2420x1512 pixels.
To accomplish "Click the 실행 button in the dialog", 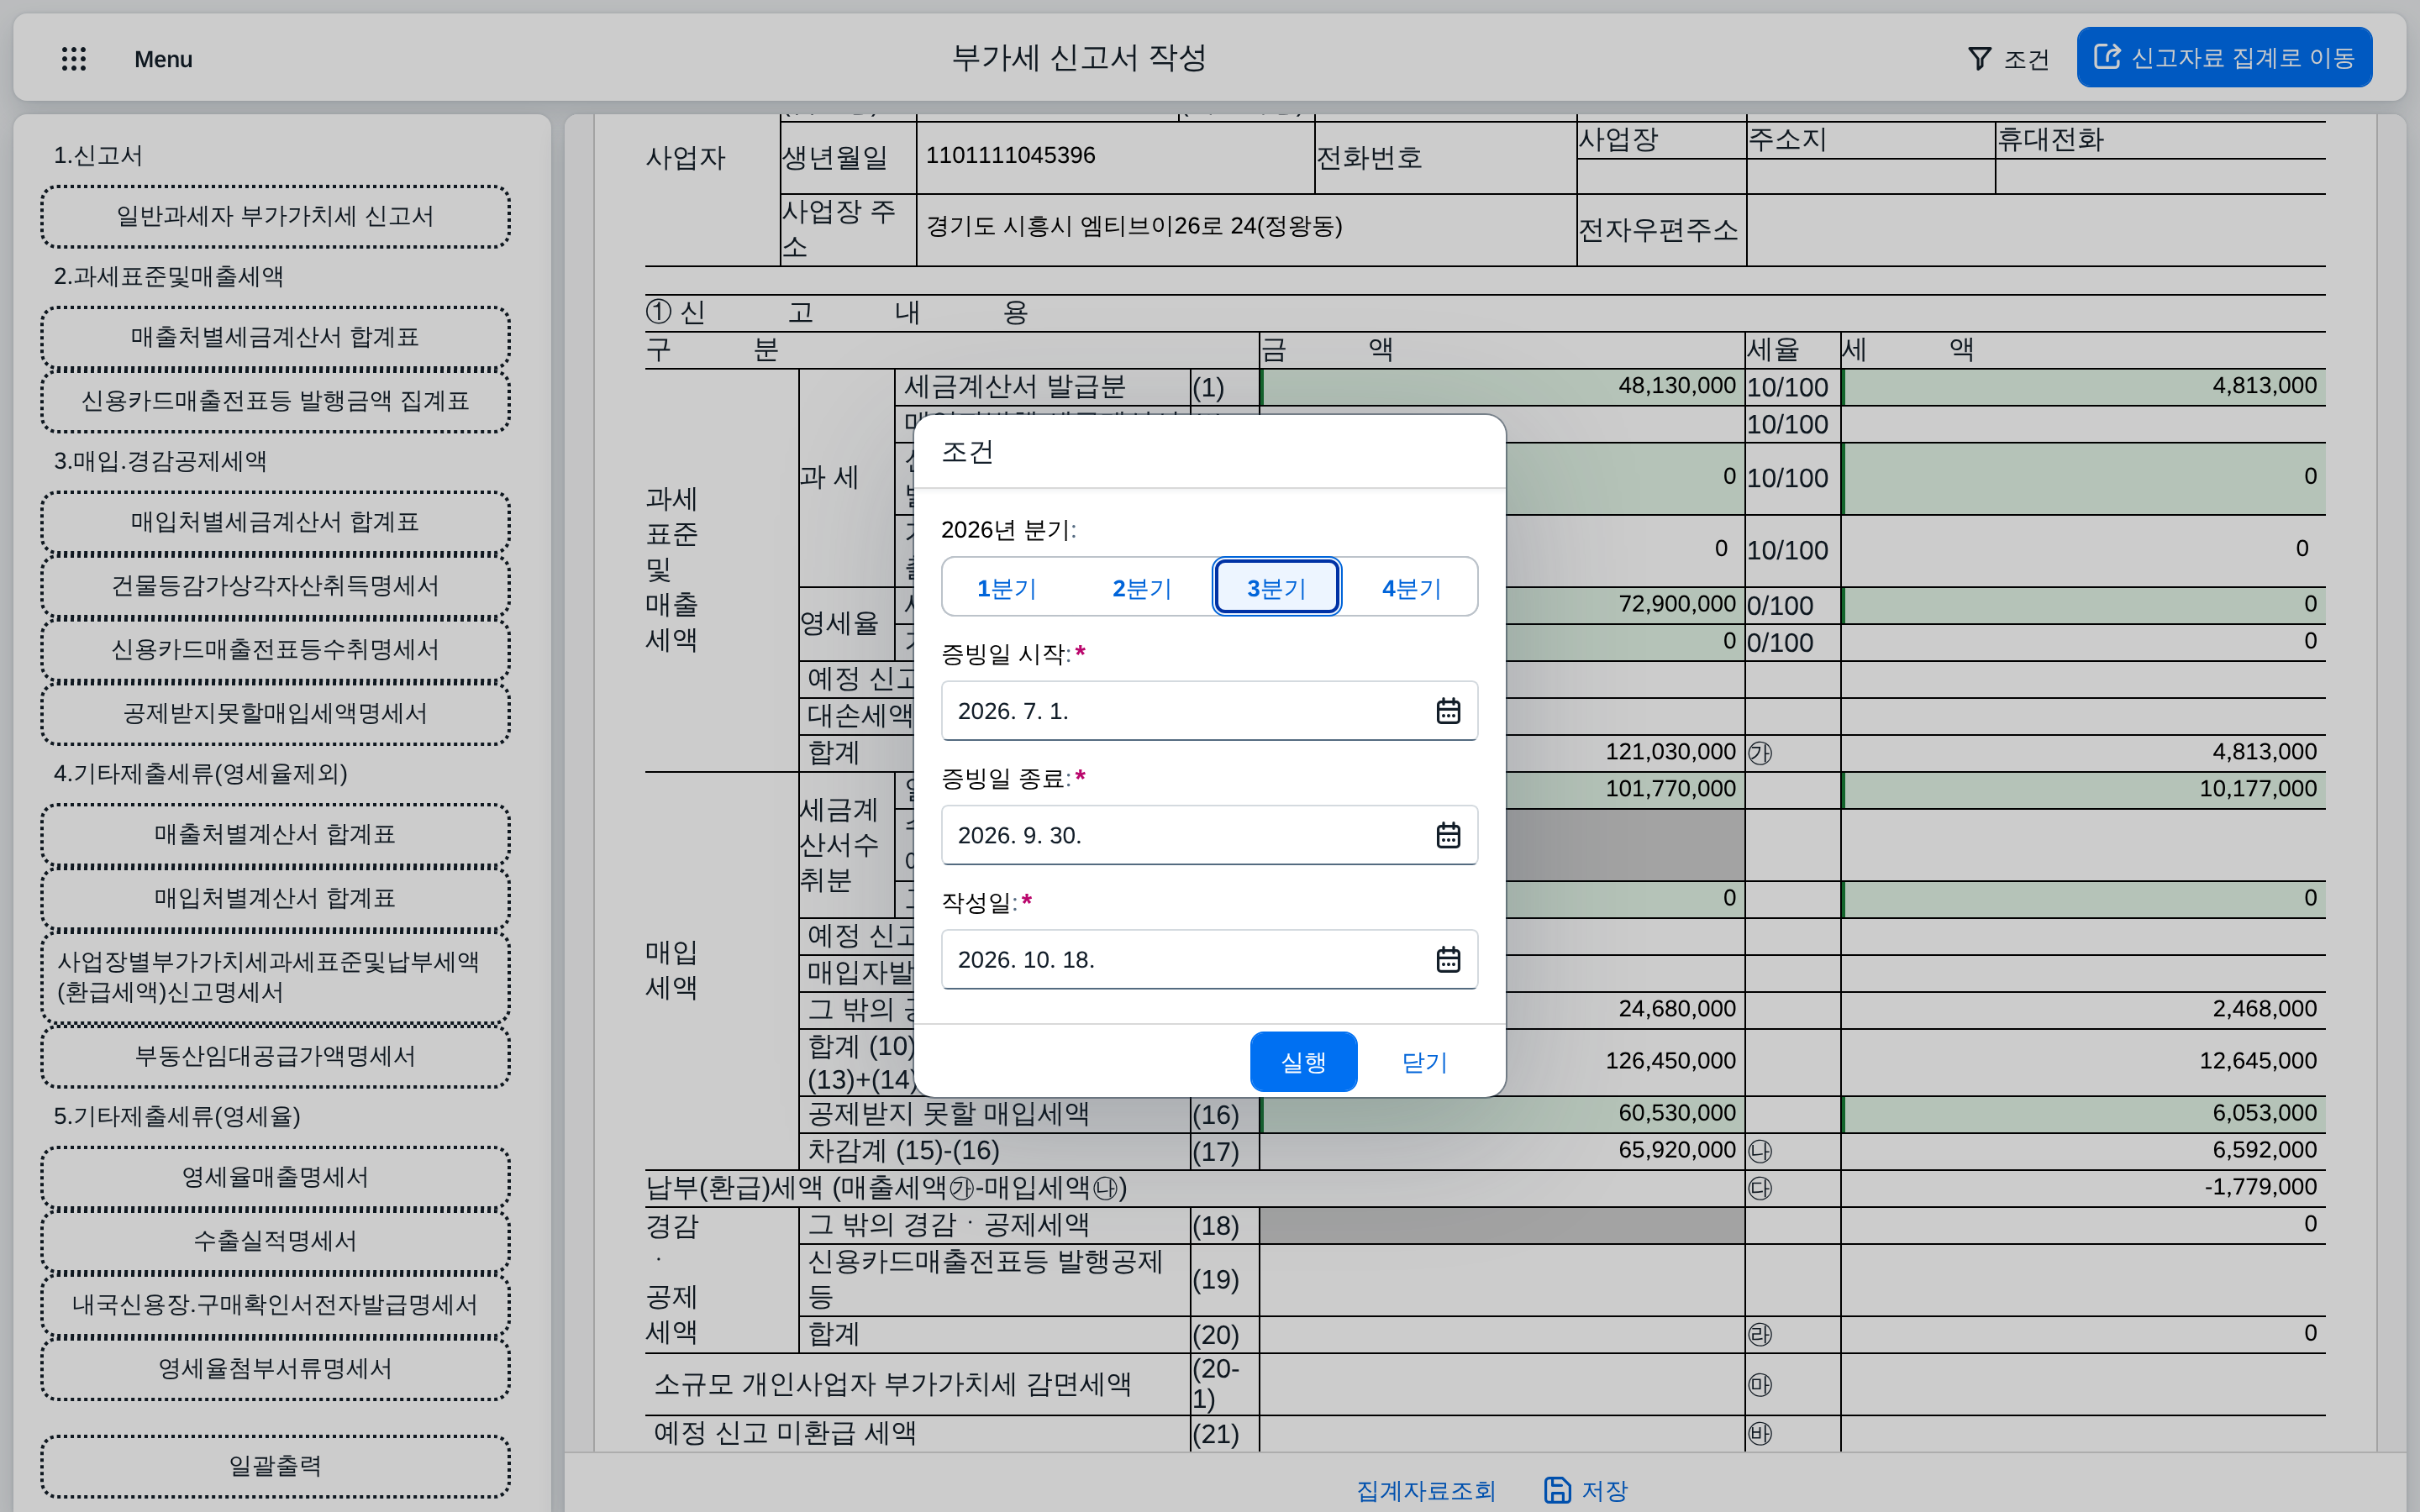I will coord(1304,1062).
